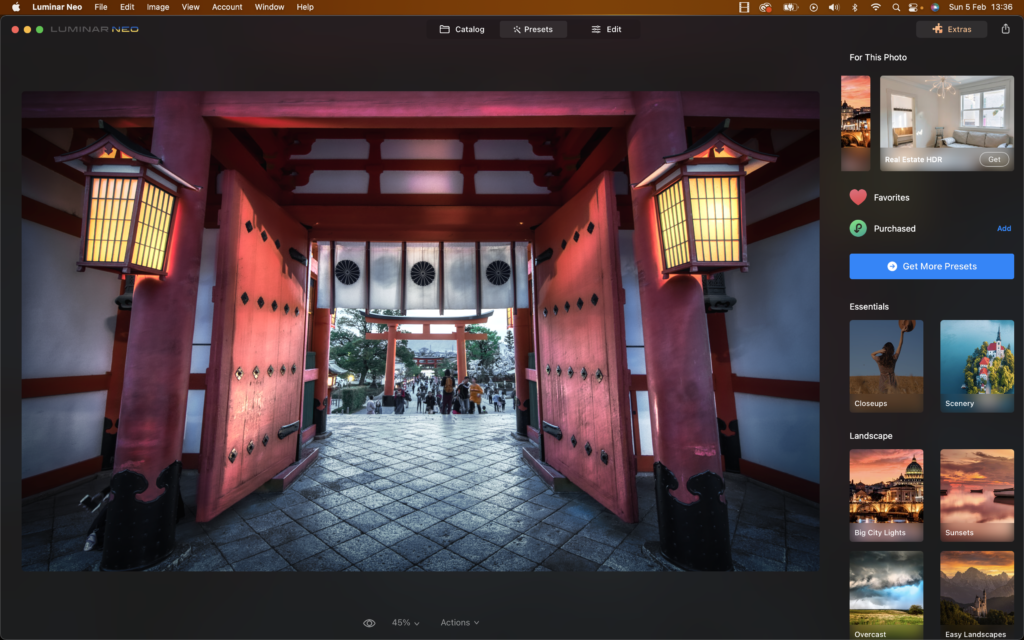
Task: Open the Big City Lights collection
Action: [886, 495]
